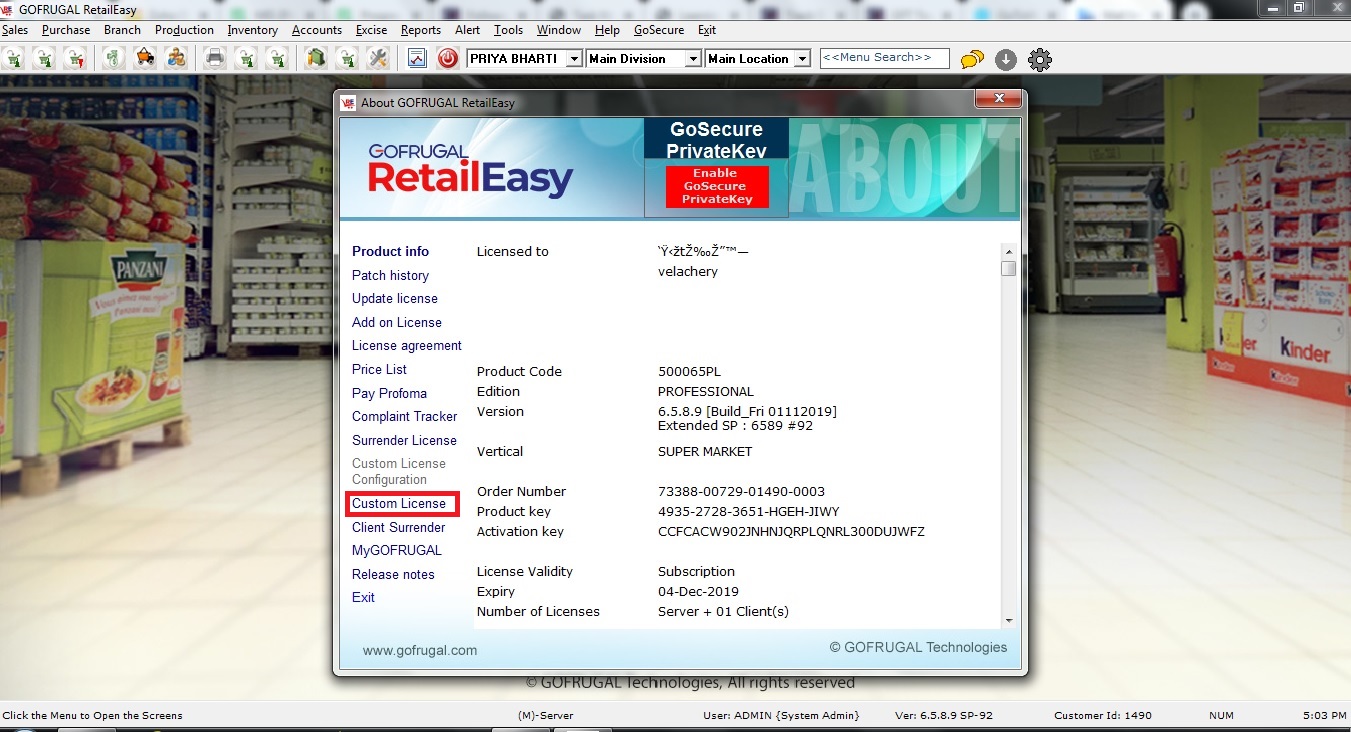The width and height of the screenshot is (1351, 732).
Task: Click the orange shopping basket toolbar icon
Action: (x=145, y=58)
